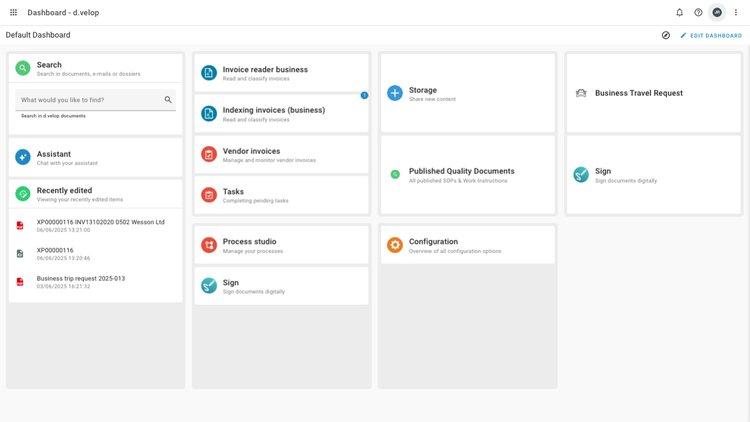Click the Invoice reader business icon
750x422 pixels.
tap(209, 73)
